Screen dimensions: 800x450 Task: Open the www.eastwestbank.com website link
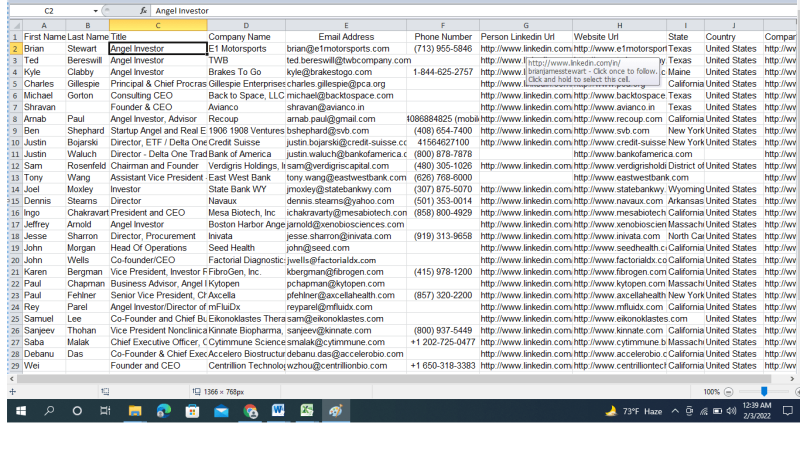(x=619, y=178)
